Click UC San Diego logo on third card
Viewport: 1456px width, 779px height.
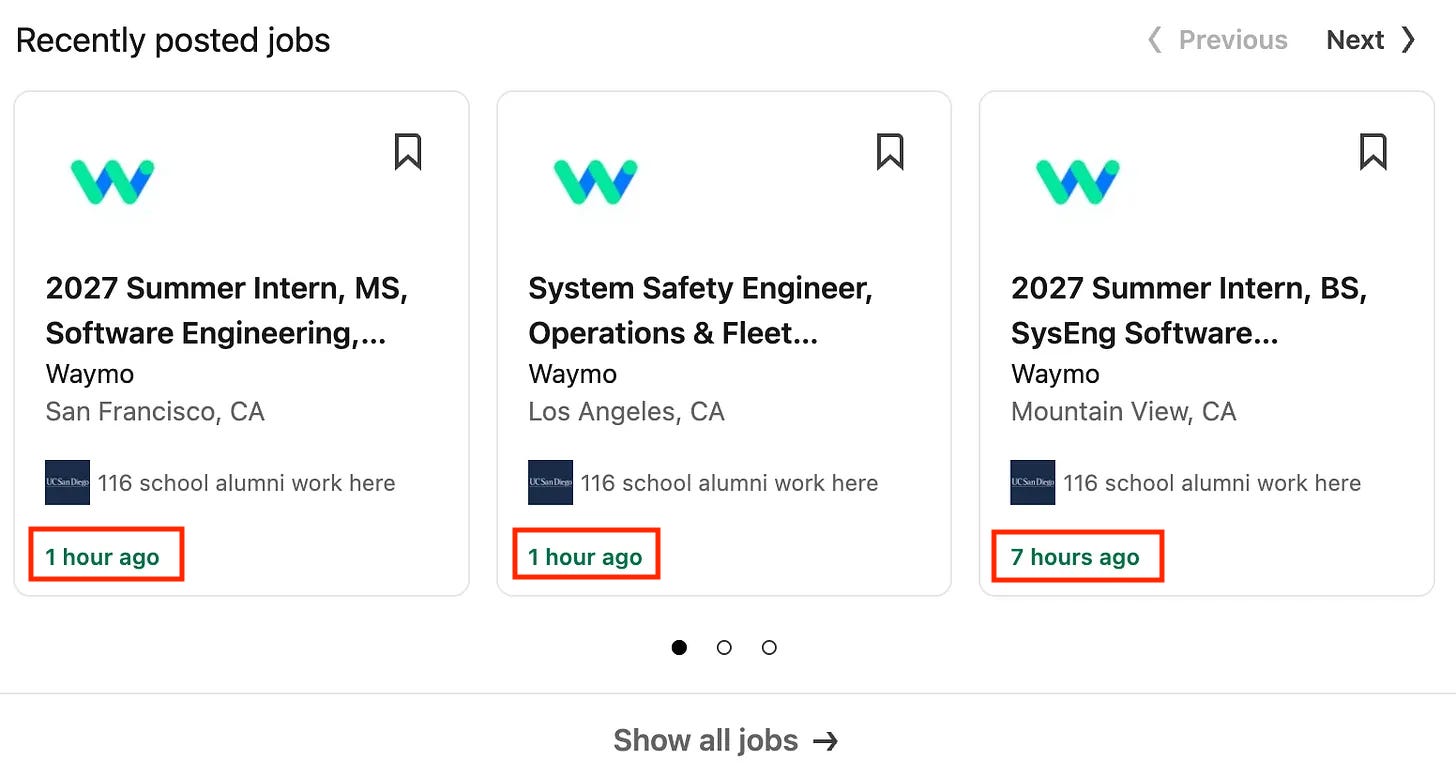pyautogui.click(x=1032, y=483)
